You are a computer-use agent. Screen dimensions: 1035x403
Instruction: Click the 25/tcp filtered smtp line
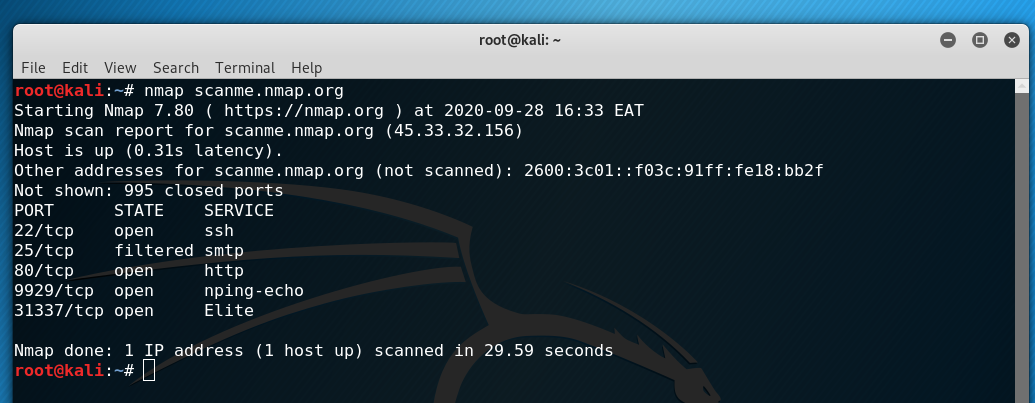point(129,251)
